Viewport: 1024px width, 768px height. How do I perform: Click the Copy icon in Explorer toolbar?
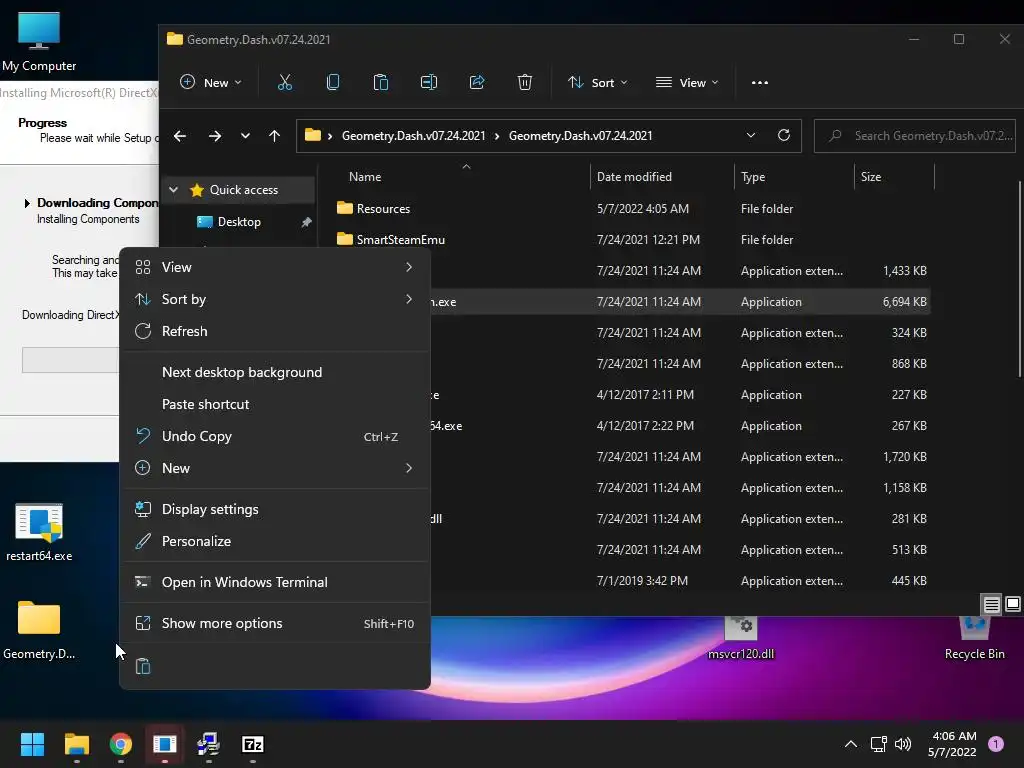(x=332, y=82)
